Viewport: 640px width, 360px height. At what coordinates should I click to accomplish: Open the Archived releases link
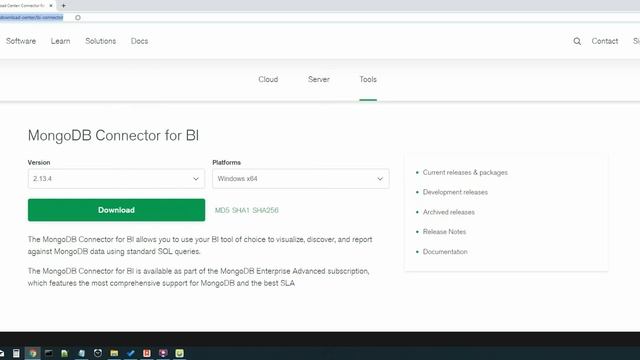click(x=449, y=212)
